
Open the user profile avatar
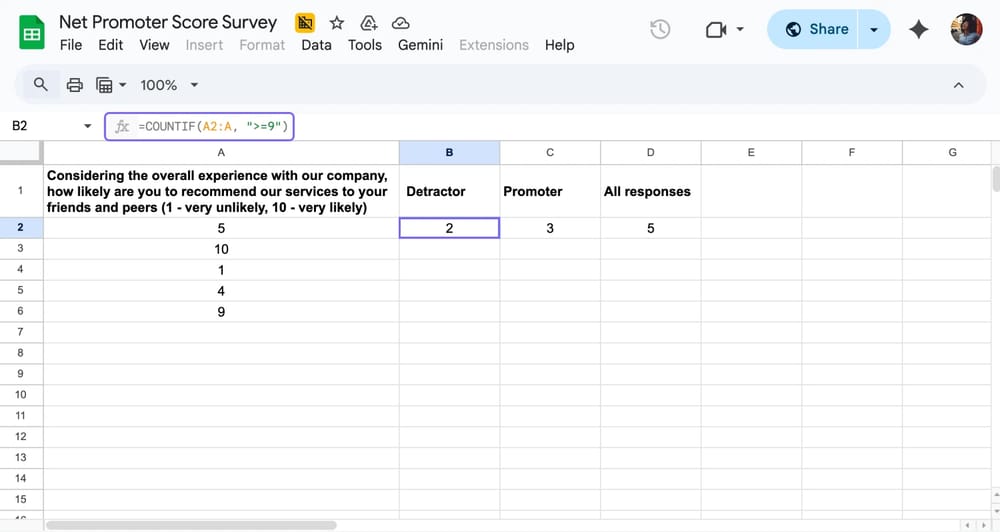point(966,29)
